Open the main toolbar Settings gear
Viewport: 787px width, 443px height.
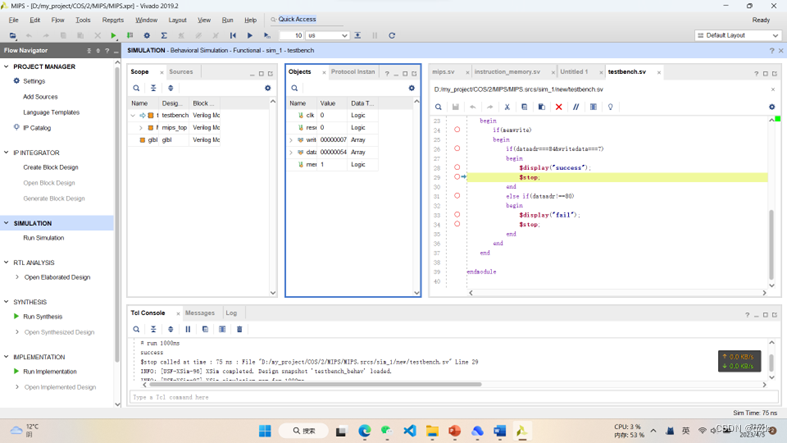[x=147, y=36]
